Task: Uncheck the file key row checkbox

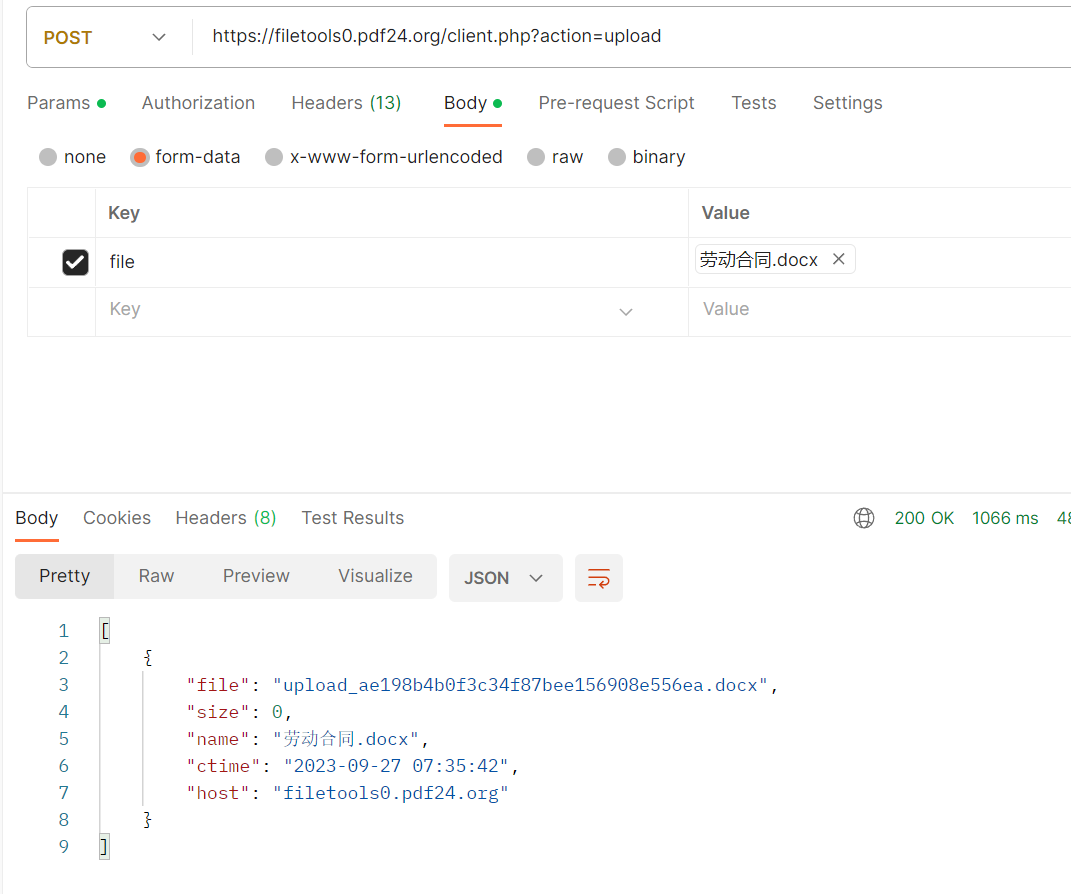Action: (x=75, y=262)
